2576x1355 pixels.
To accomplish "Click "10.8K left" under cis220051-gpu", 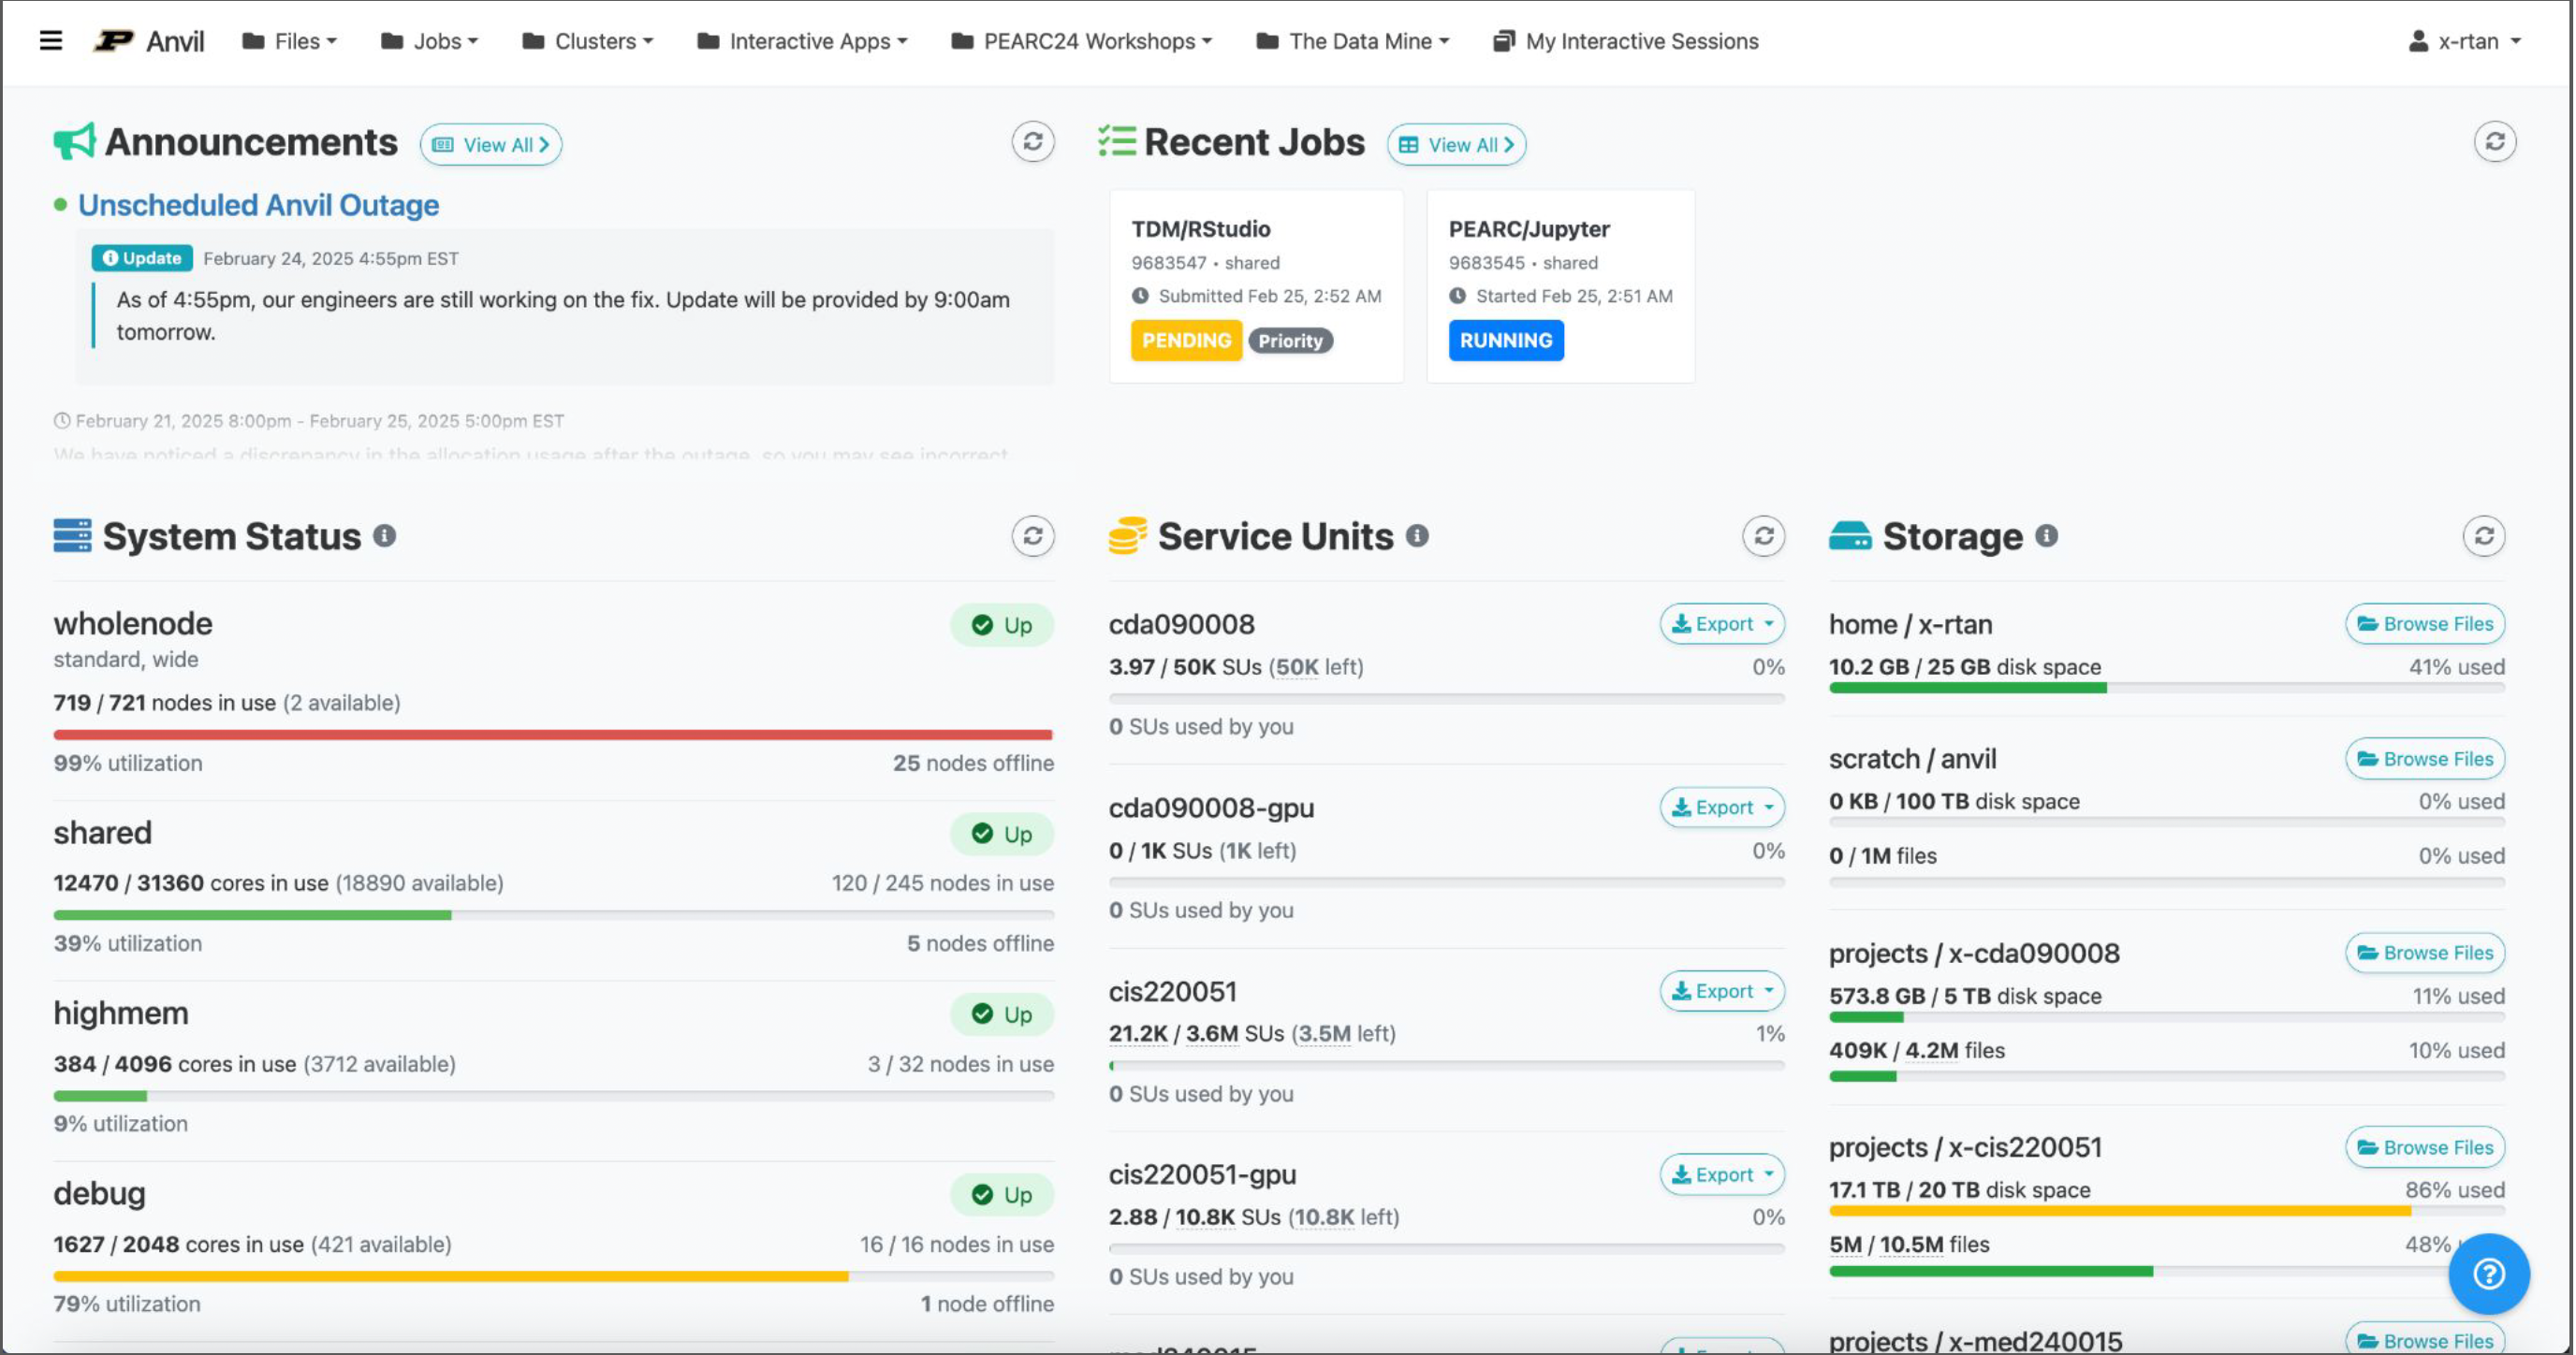I will tap(1343, 1217).
